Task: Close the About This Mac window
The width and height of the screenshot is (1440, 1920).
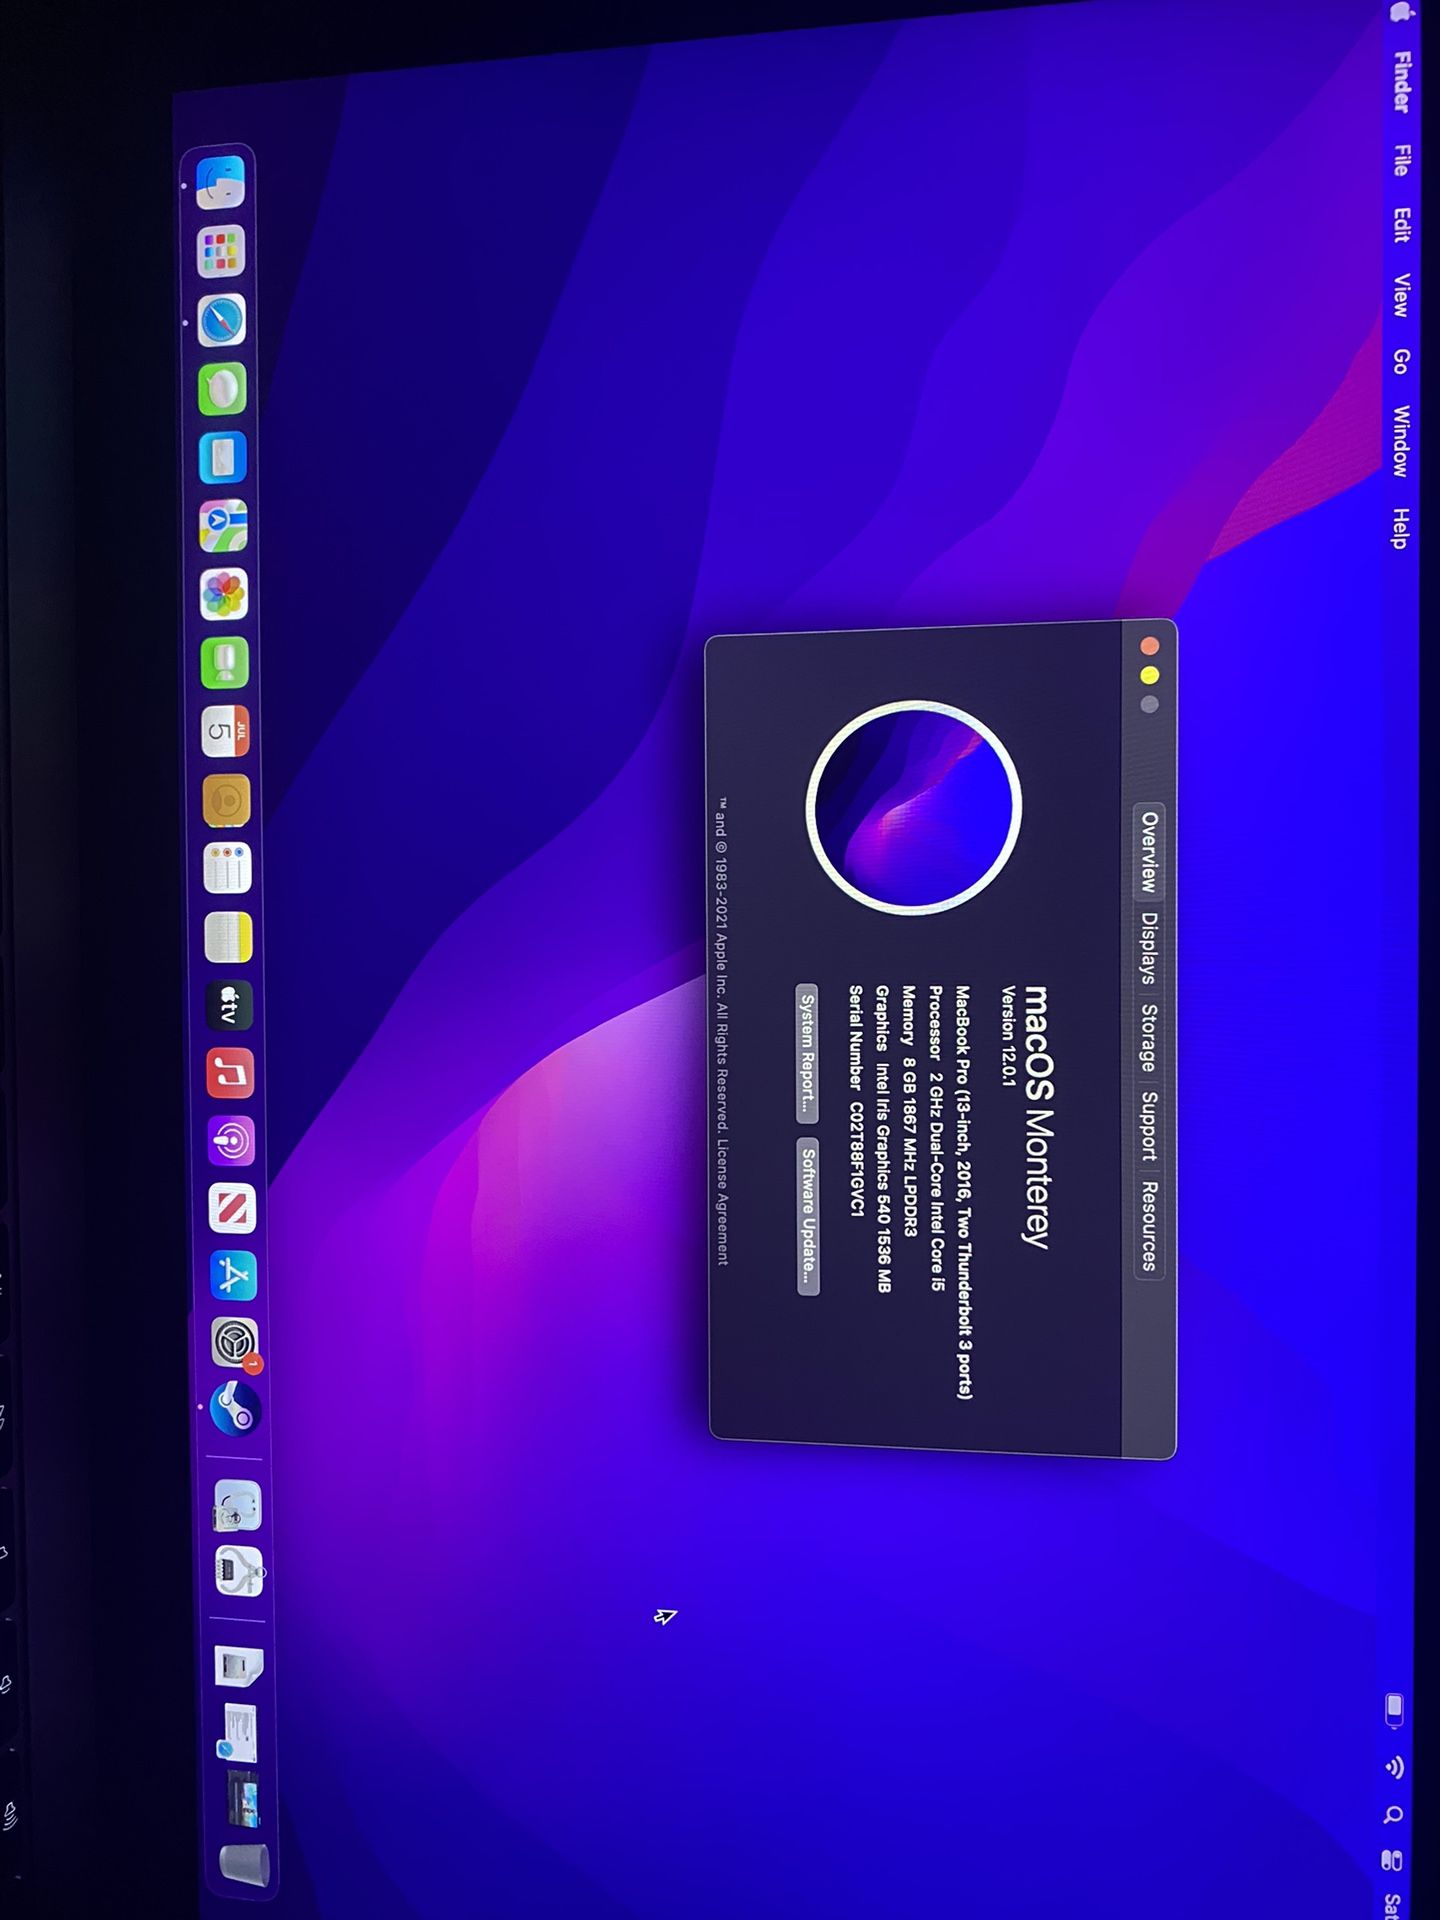Action: [x=1150, y=646]
